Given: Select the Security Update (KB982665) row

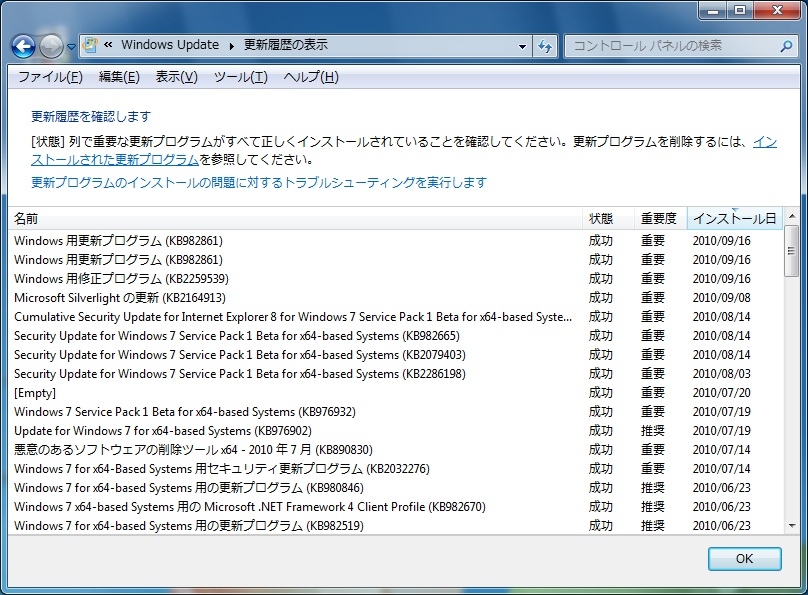Looking at the screenshot, I should (x=396, y=336).
